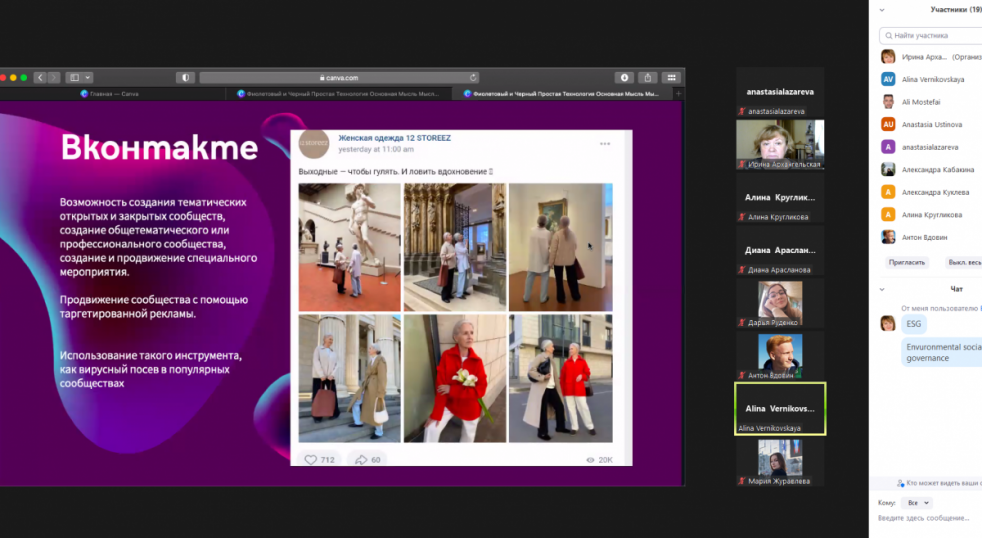Click the 'Найти участника' search field
Image resolution: width=982 pixels, height=538 pixels.
click(931, 36)
